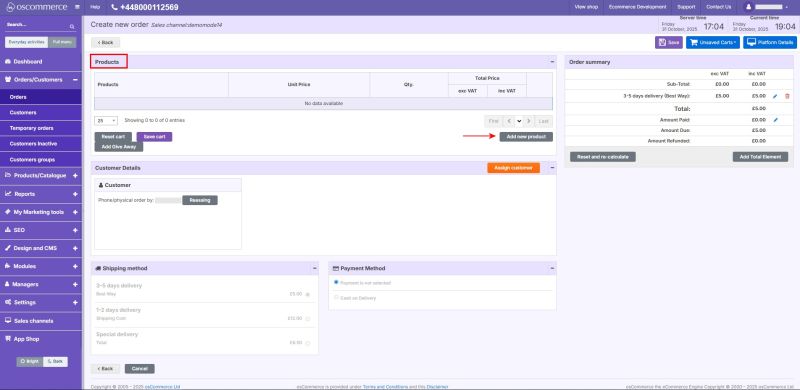Collapse the Payment Method panel
This screenshot has width=800, height=390.
(x=552, y=268)
